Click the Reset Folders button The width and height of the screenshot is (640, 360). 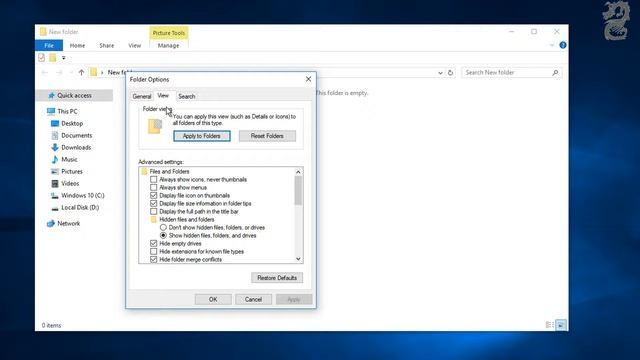click(x=267, y=136)
